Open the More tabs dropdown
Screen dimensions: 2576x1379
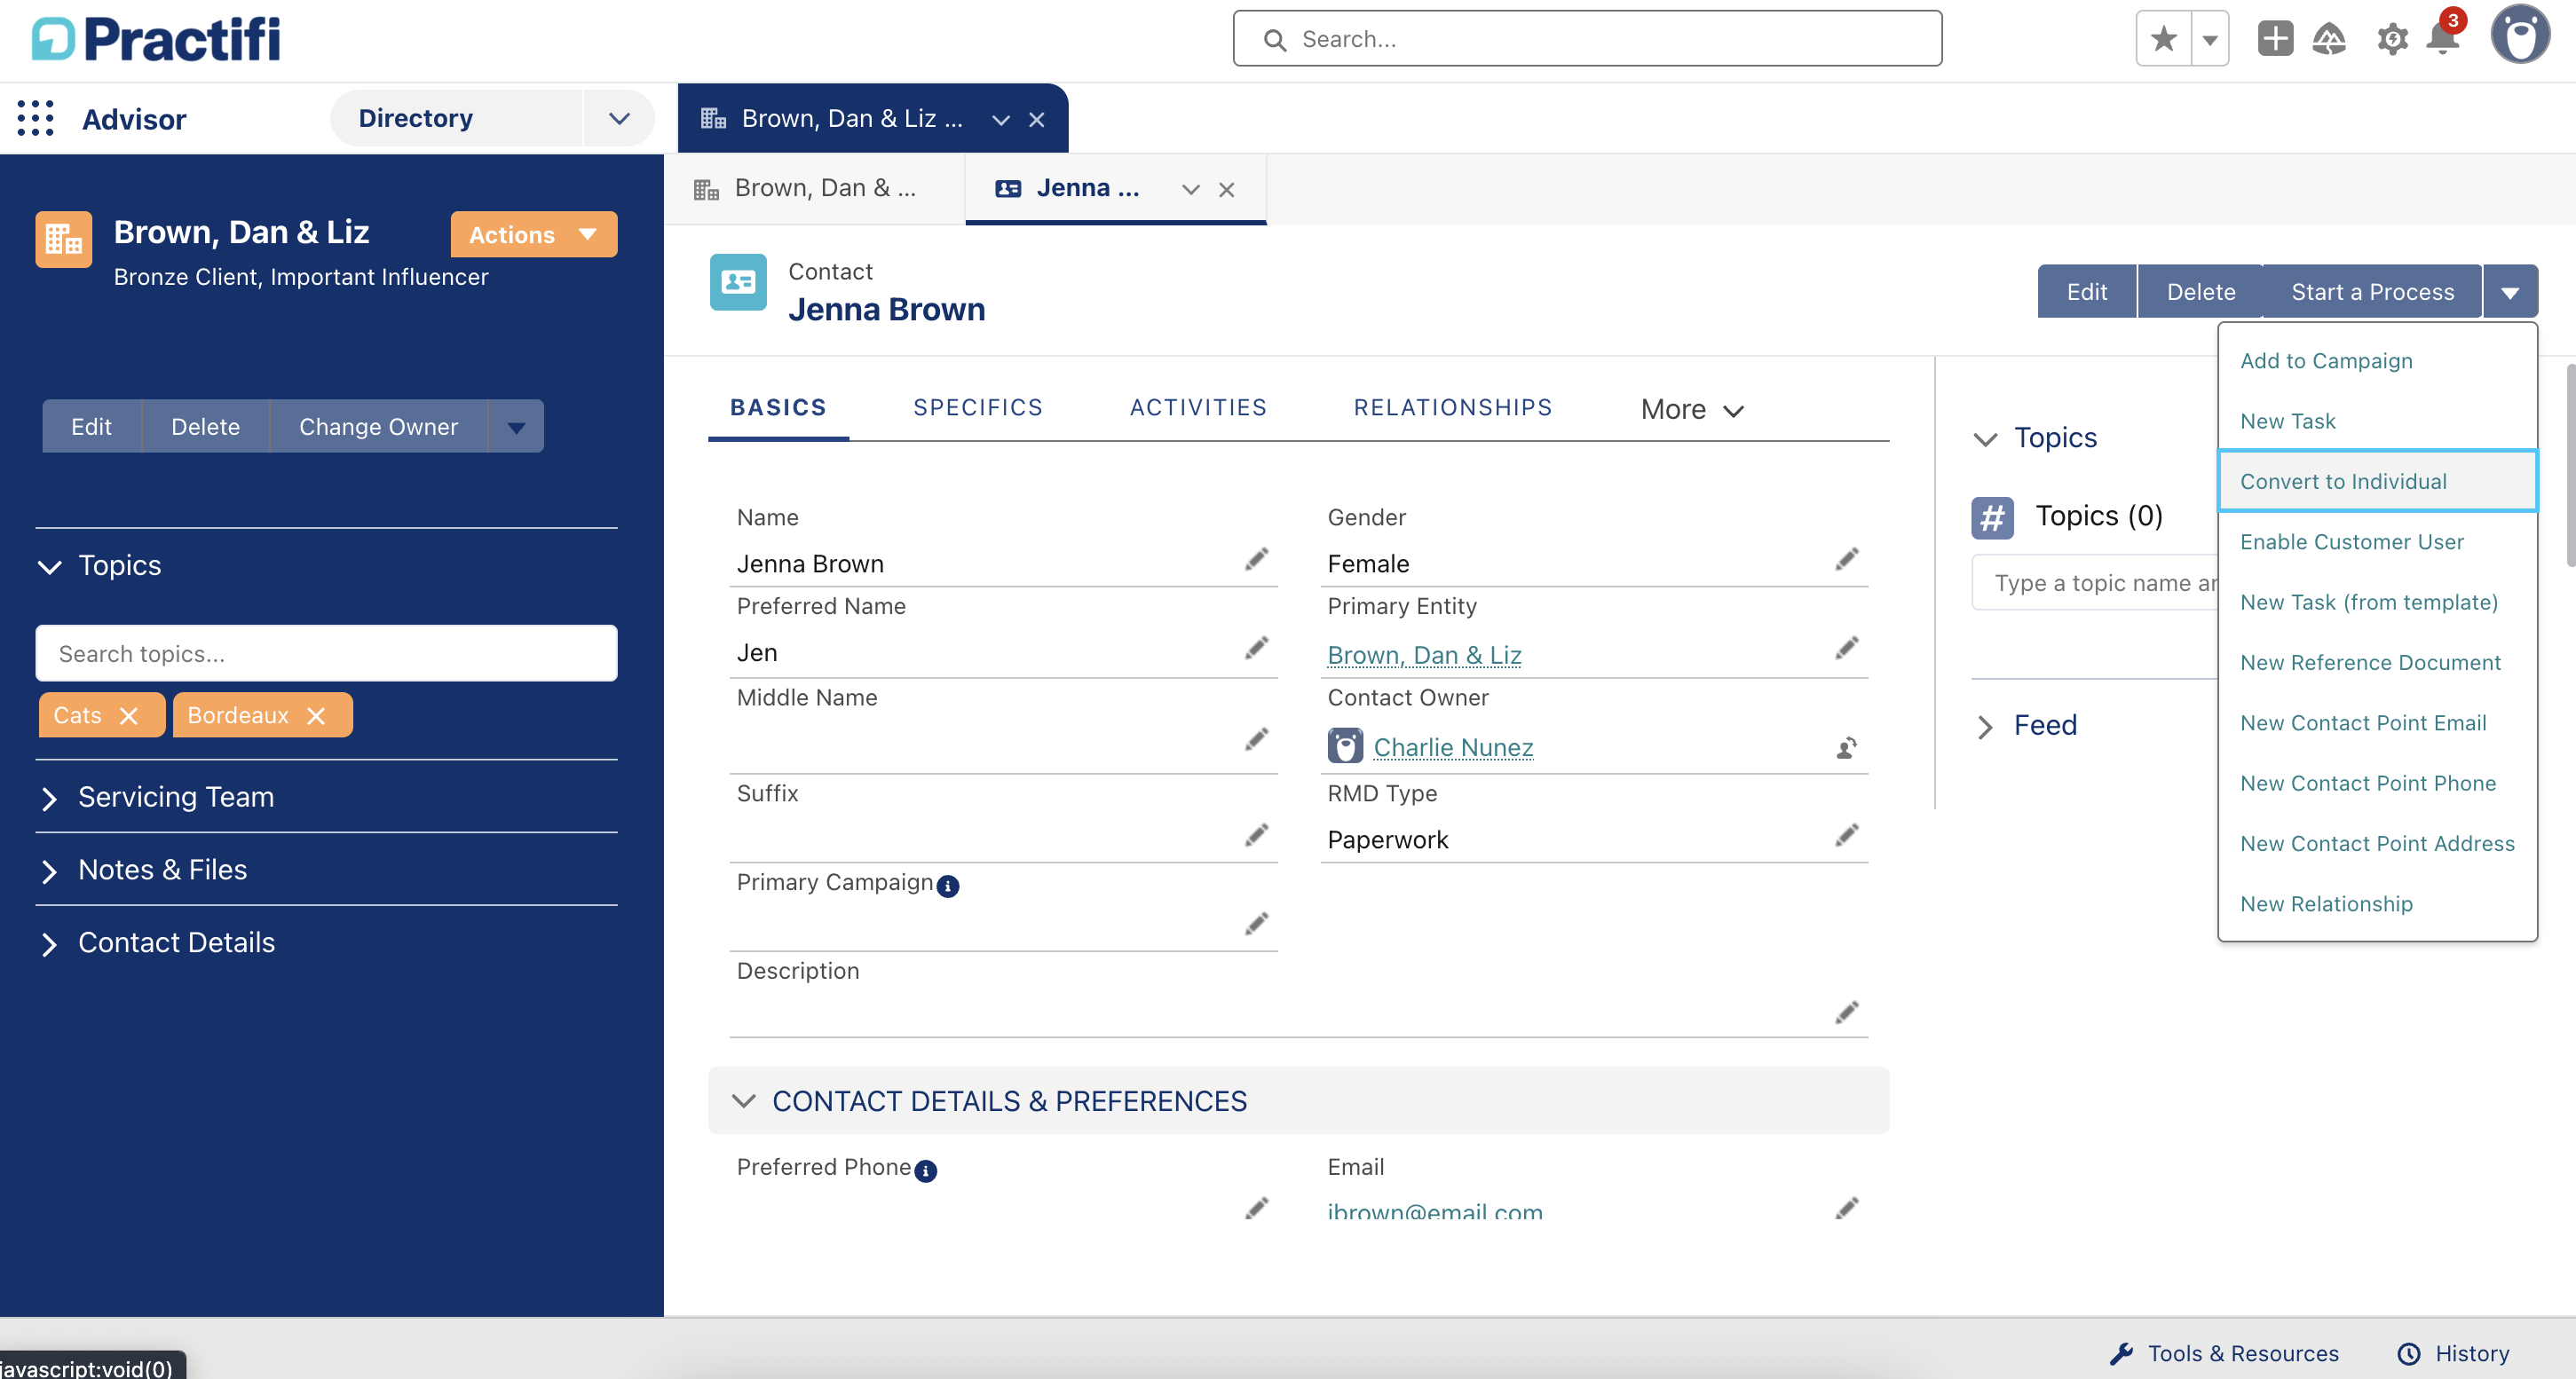(x=1692, y=409)
